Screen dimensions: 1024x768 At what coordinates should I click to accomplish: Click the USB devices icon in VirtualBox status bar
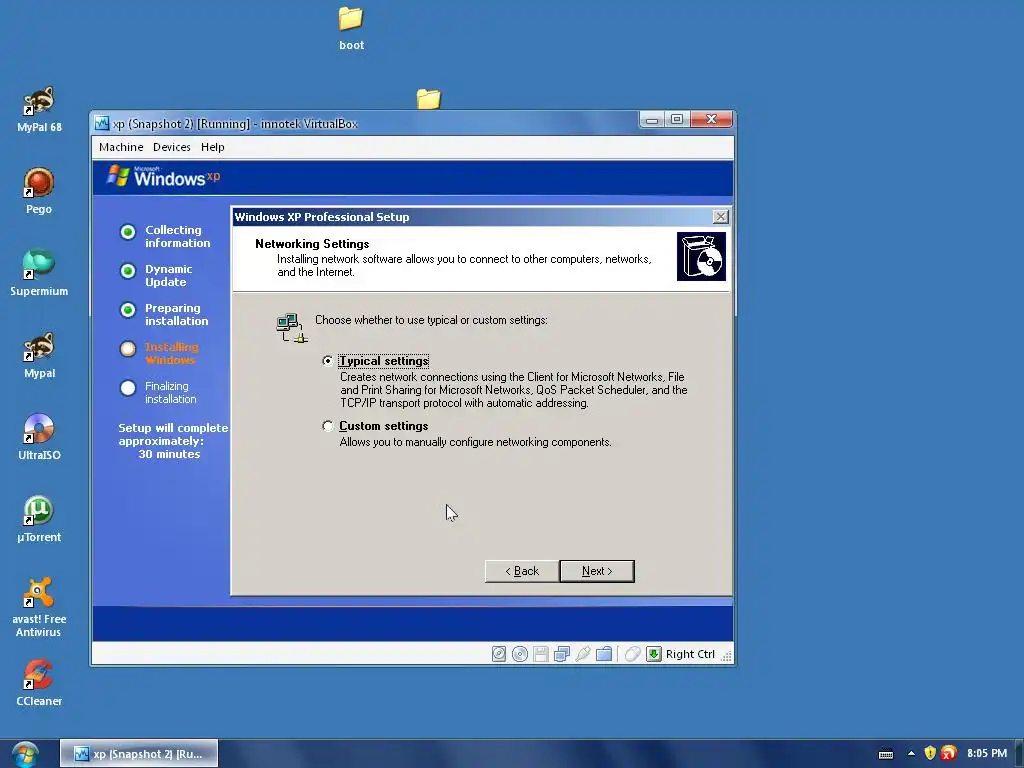(x=583, y=654)
